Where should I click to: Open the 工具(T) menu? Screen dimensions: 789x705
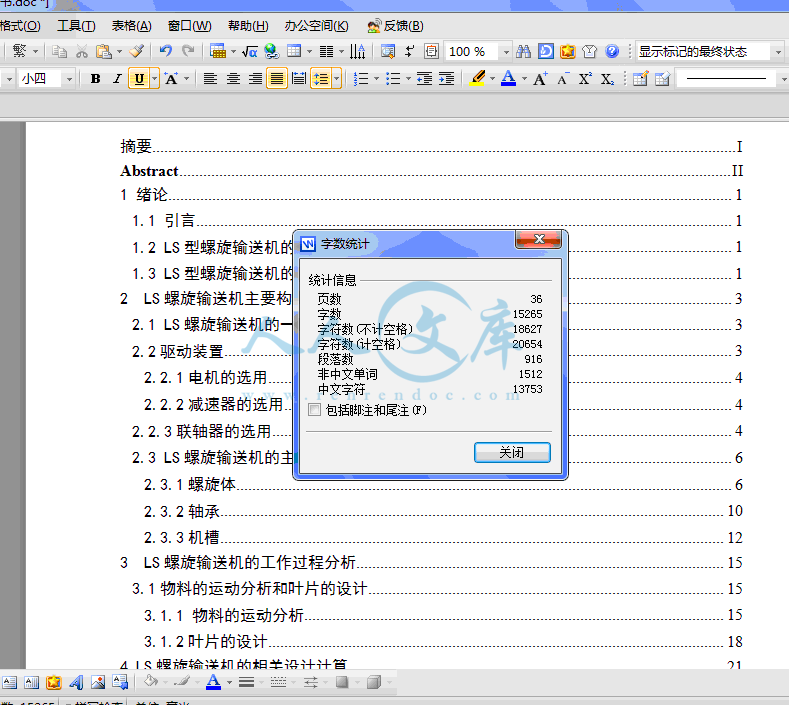click(x=76, y=26)
